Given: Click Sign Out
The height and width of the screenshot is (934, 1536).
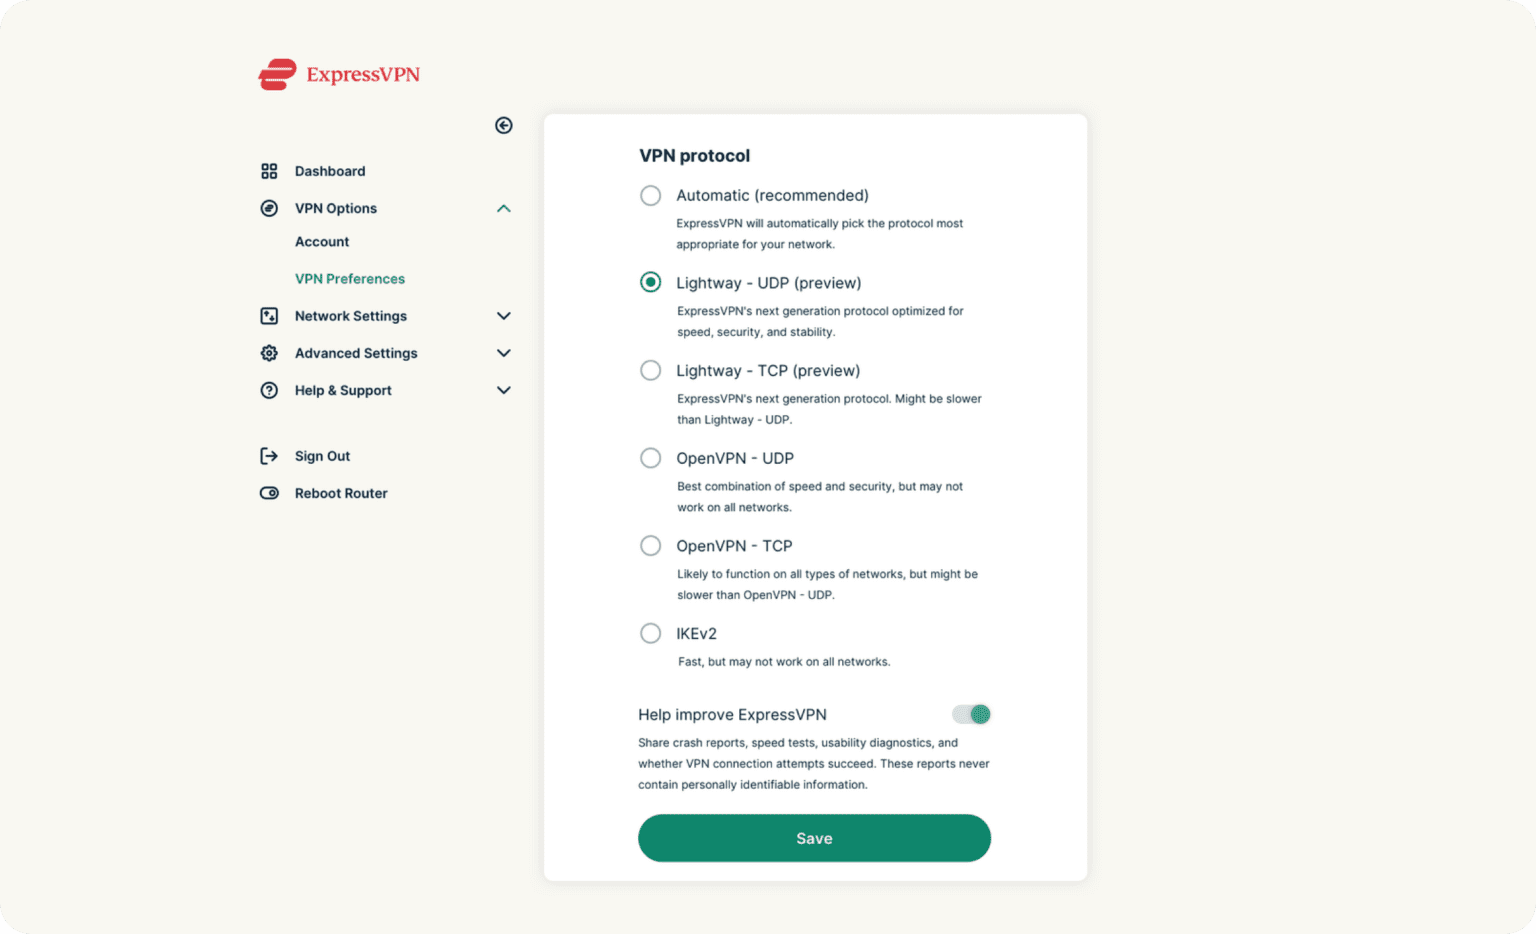Looking at the screenshot, I should [x=321, y=455].
